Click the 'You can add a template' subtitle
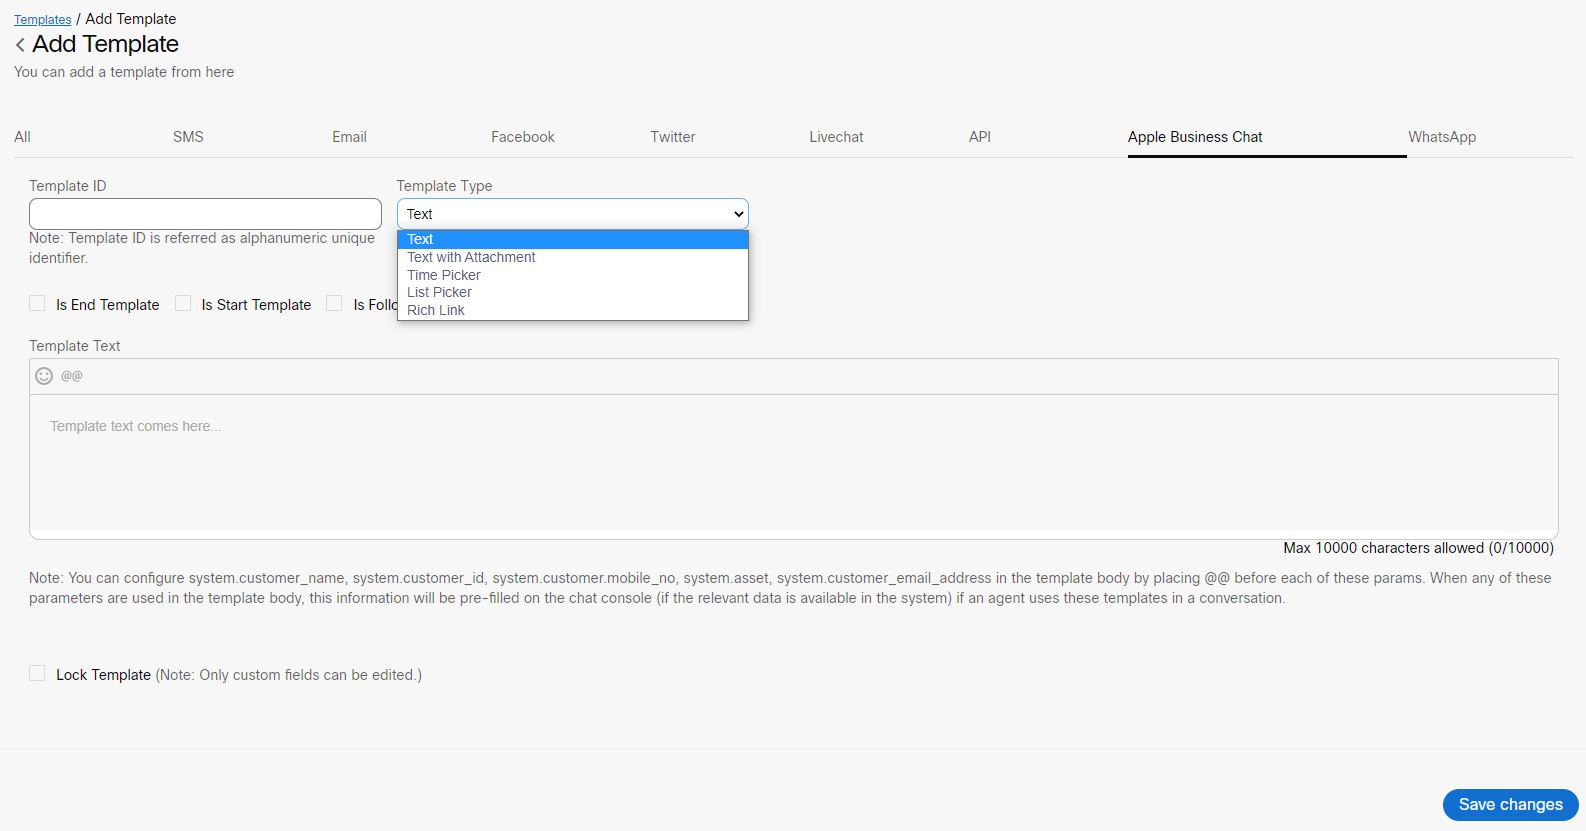Viewport: 1586px width, 831px height. coord(124,72)
